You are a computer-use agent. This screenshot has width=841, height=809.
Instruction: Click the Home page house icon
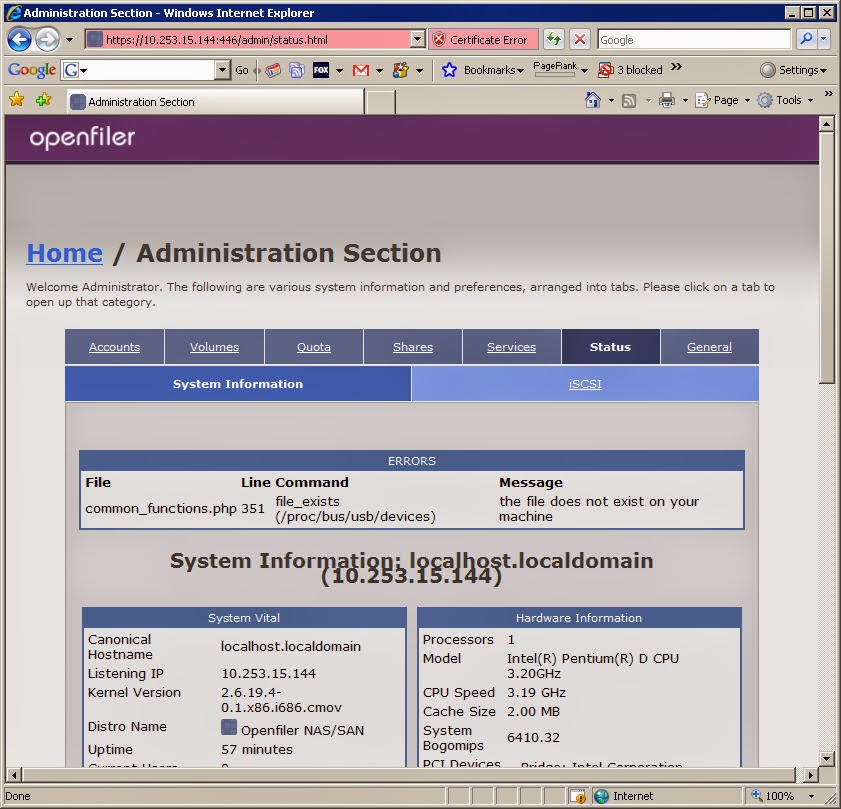(x=593, y=100)
